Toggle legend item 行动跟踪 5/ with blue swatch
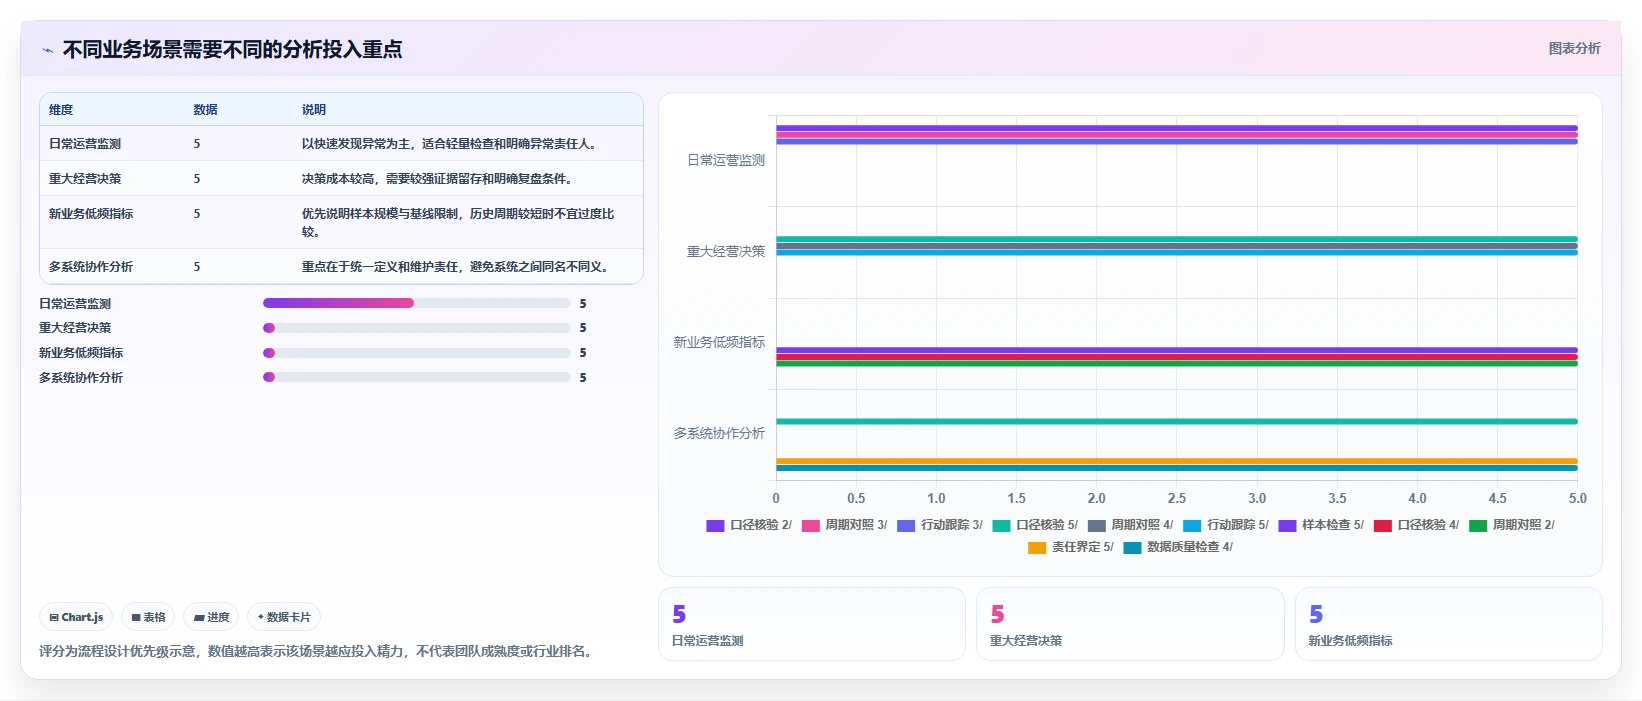This screenshot has width=1642, height=701. pyautogui.click(x=1226, y=525)
